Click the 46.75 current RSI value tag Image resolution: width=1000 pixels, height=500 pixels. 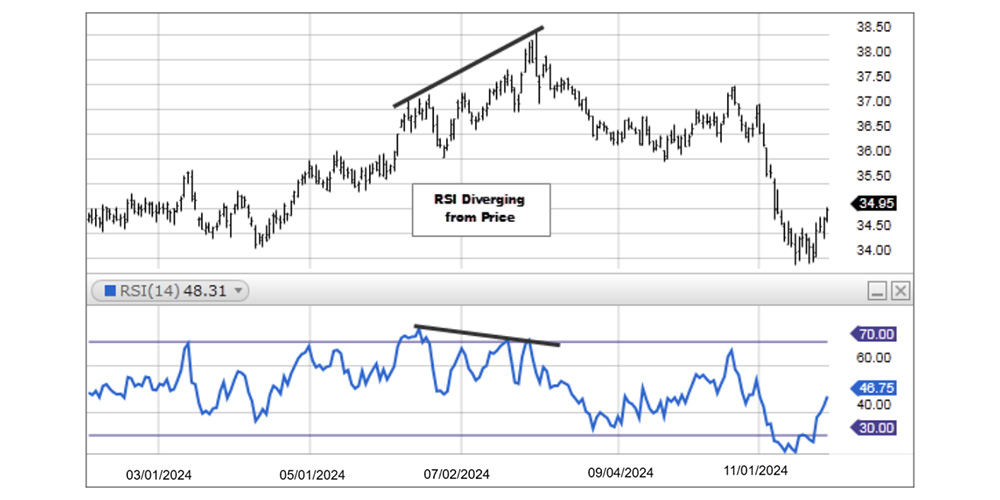(874, 388)
